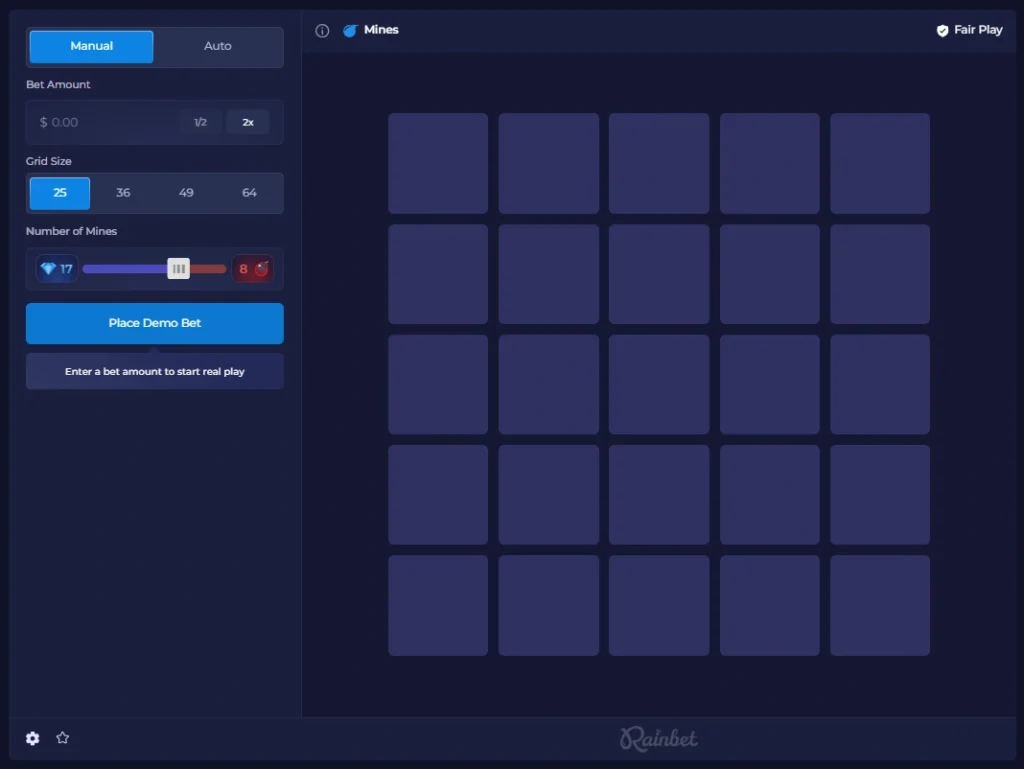Reveal first row, fourth column tile
1024x769 pixels.
[x=770, y=163]
